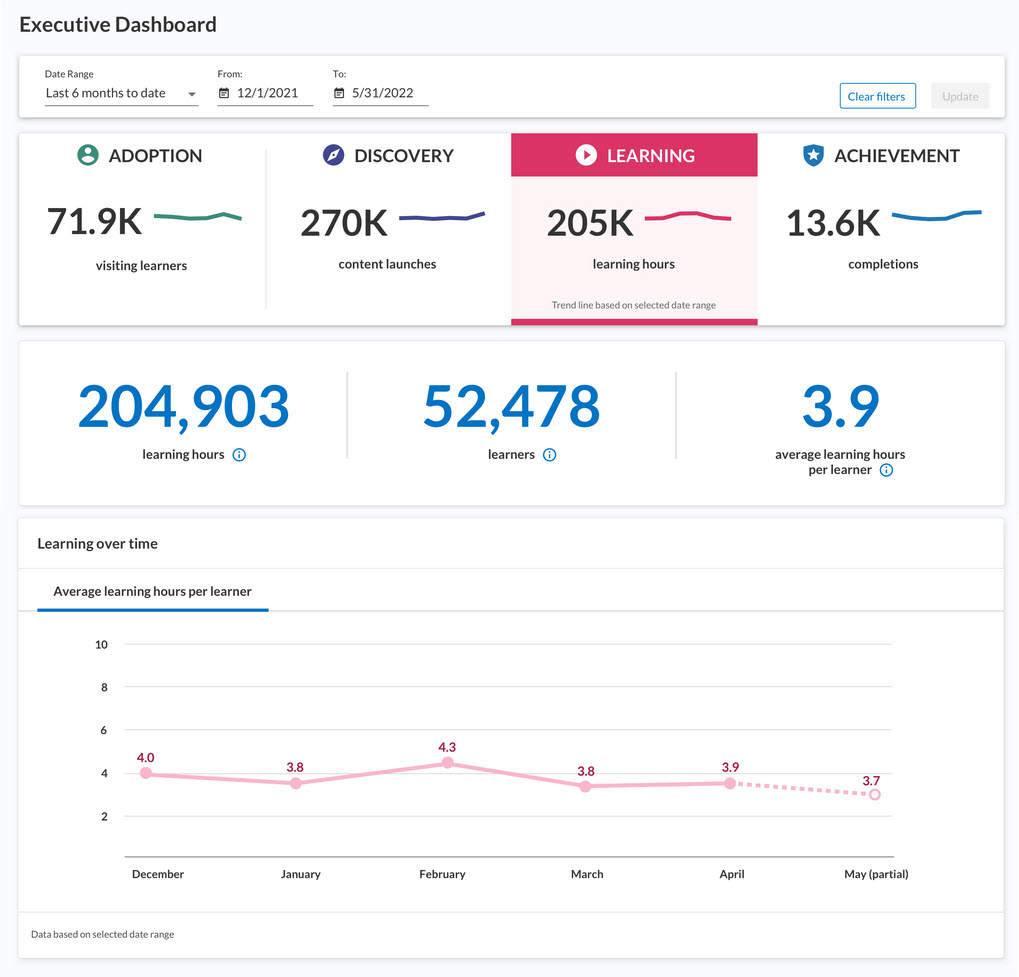Screen dimensions: 1019x977
Task: Click the Adoption person icon
Action: [x=88, y=155]
